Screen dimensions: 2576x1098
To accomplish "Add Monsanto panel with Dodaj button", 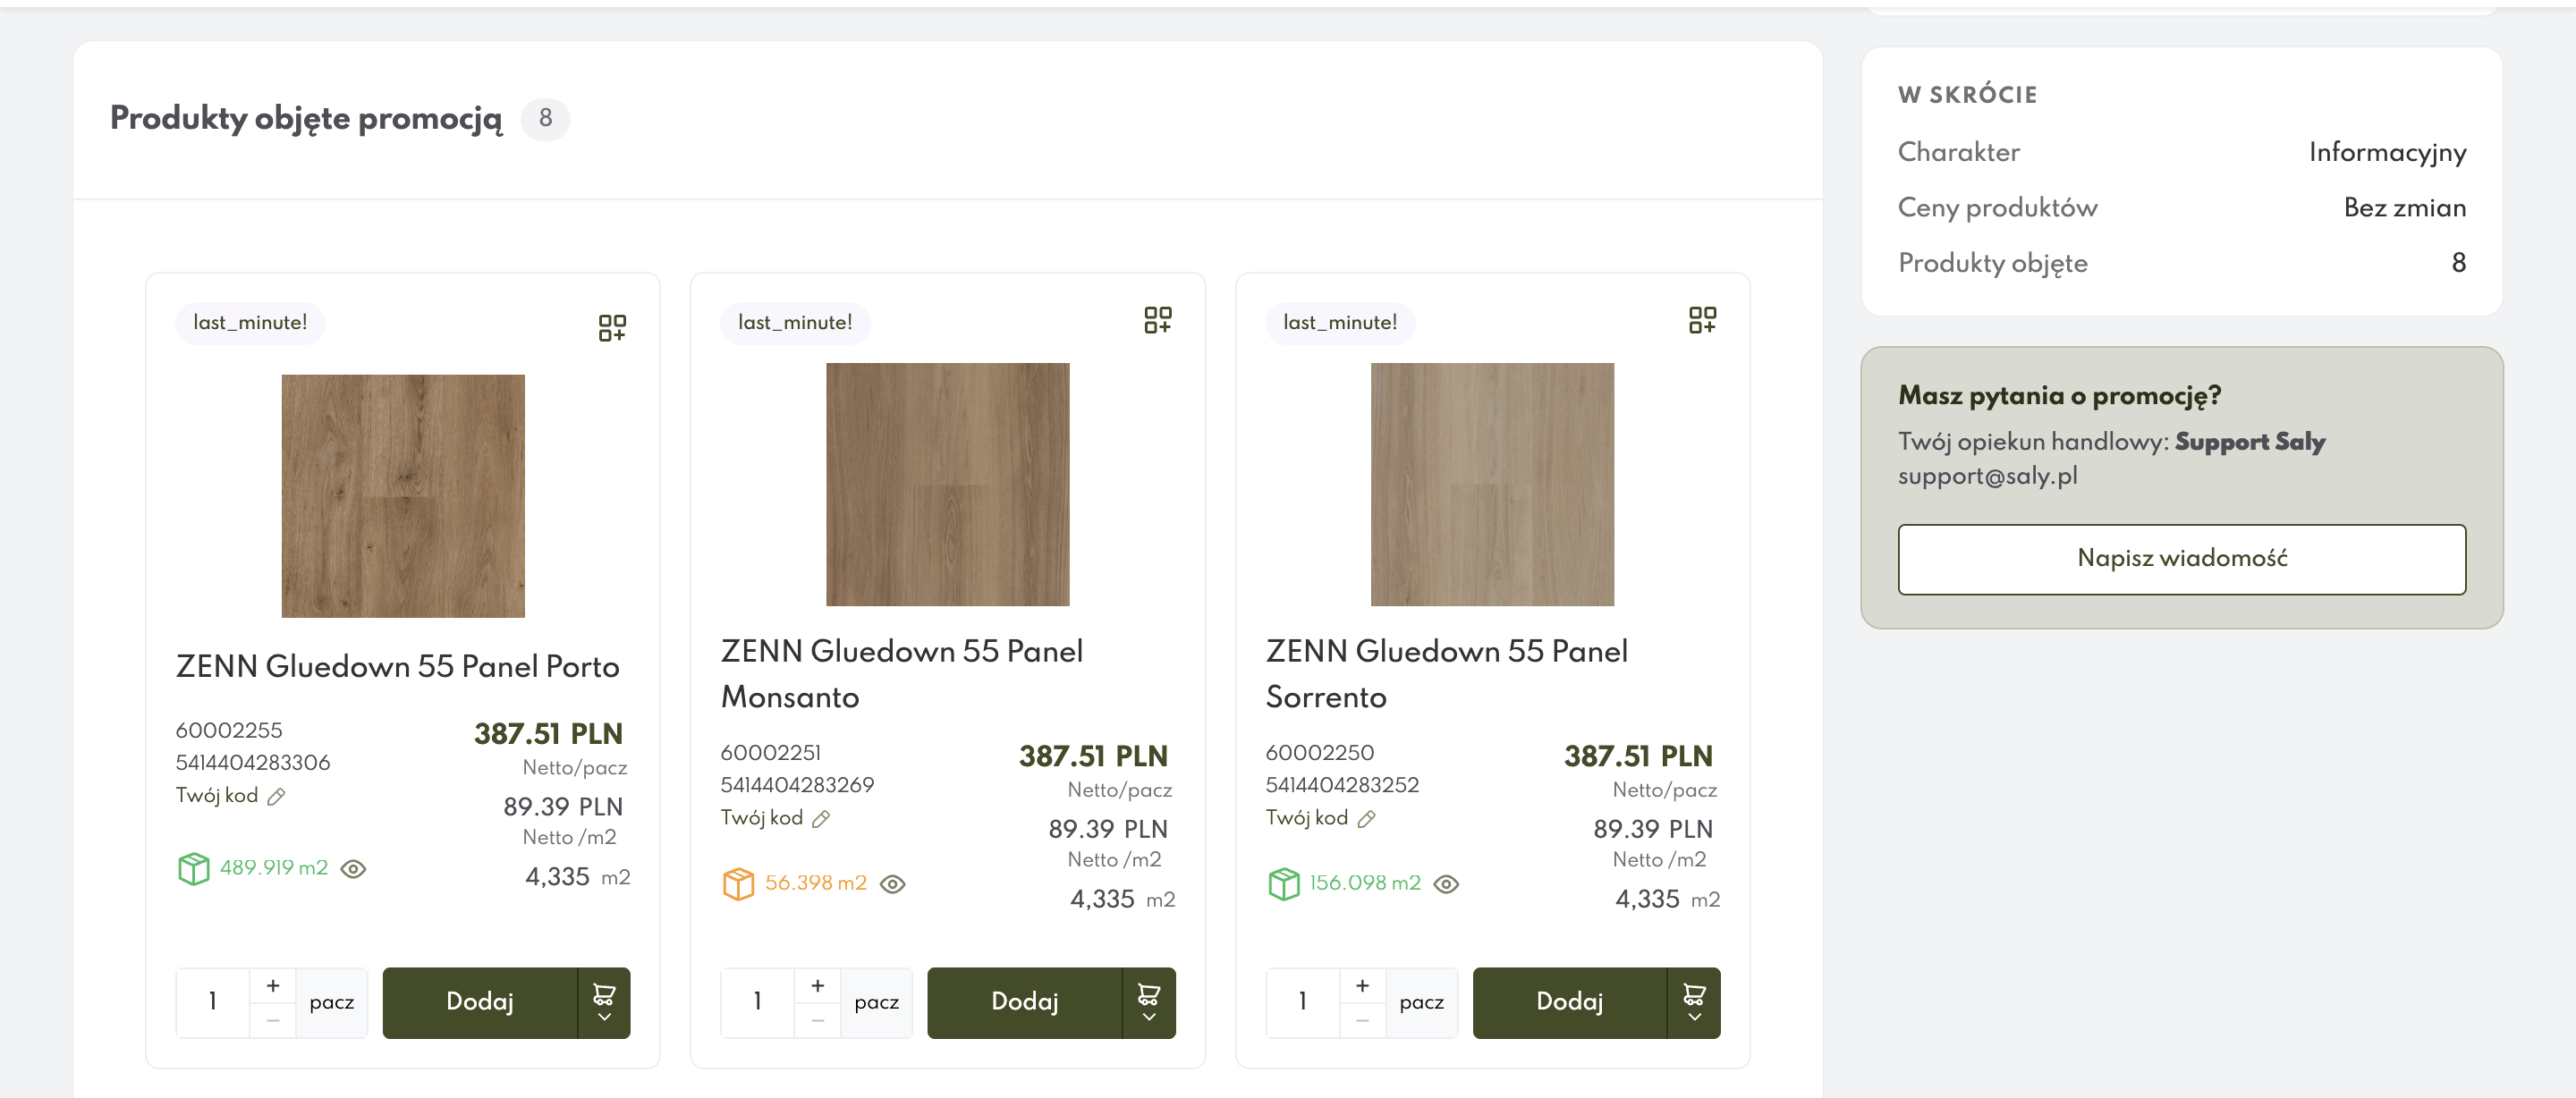I will pyautogui.click(x=1025, y=1002).
